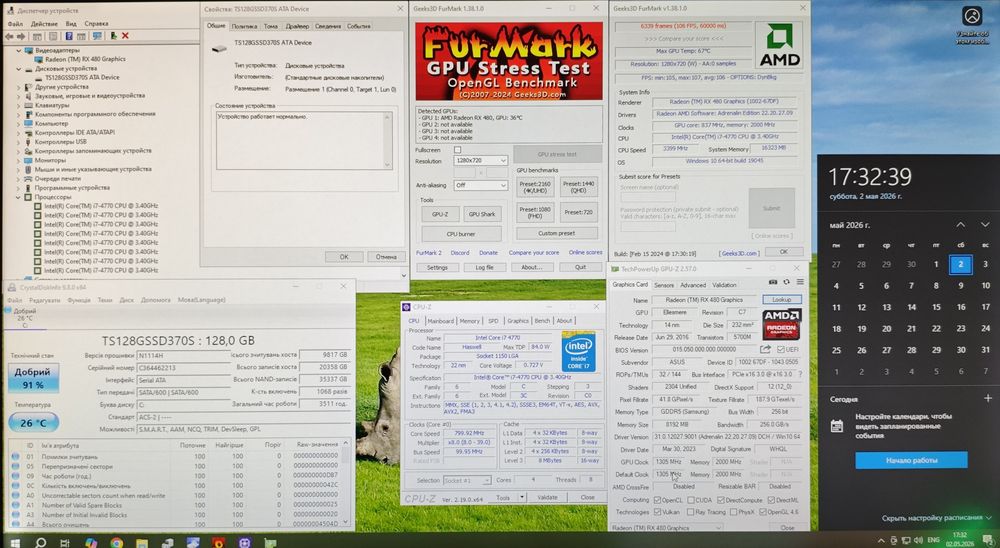Collapse the Видеоадаптеры tree node
The width and height of the screenshot is (1000, 548).
(x=18, y=50)
